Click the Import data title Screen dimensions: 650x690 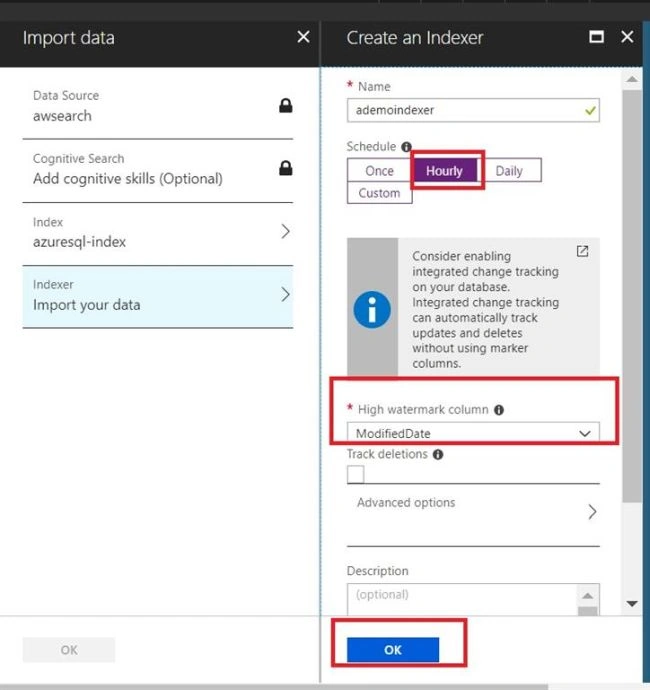click(69, 38)
